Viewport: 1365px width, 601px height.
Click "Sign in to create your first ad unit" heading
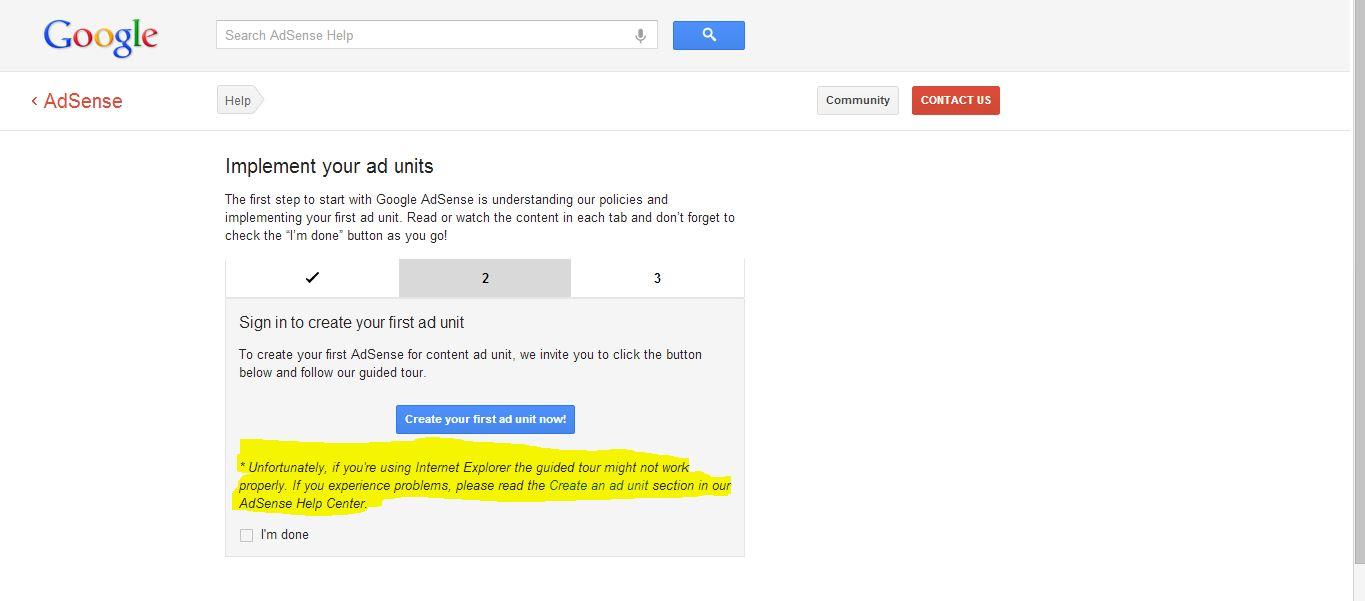(352, 323)
